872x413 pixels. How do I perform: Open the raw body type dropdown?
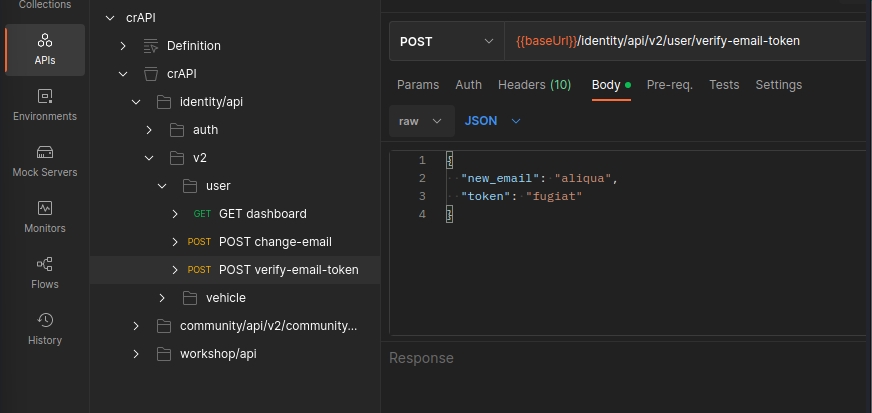419,121
